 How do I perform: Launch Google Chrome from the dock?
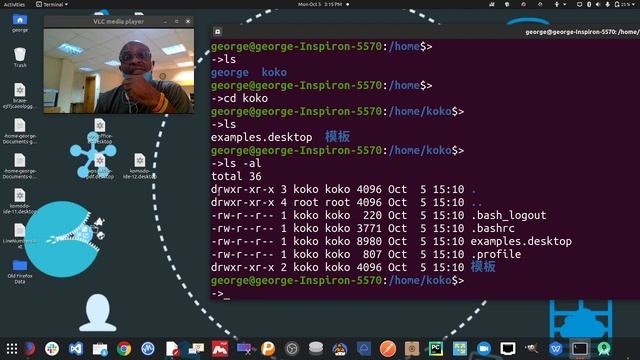point(124,349)
